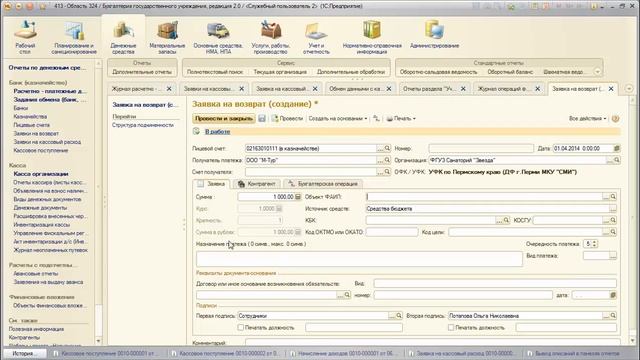This screenshot has height=360, width=640.
Task: Click the Провести button
Action: coord(287,118)
